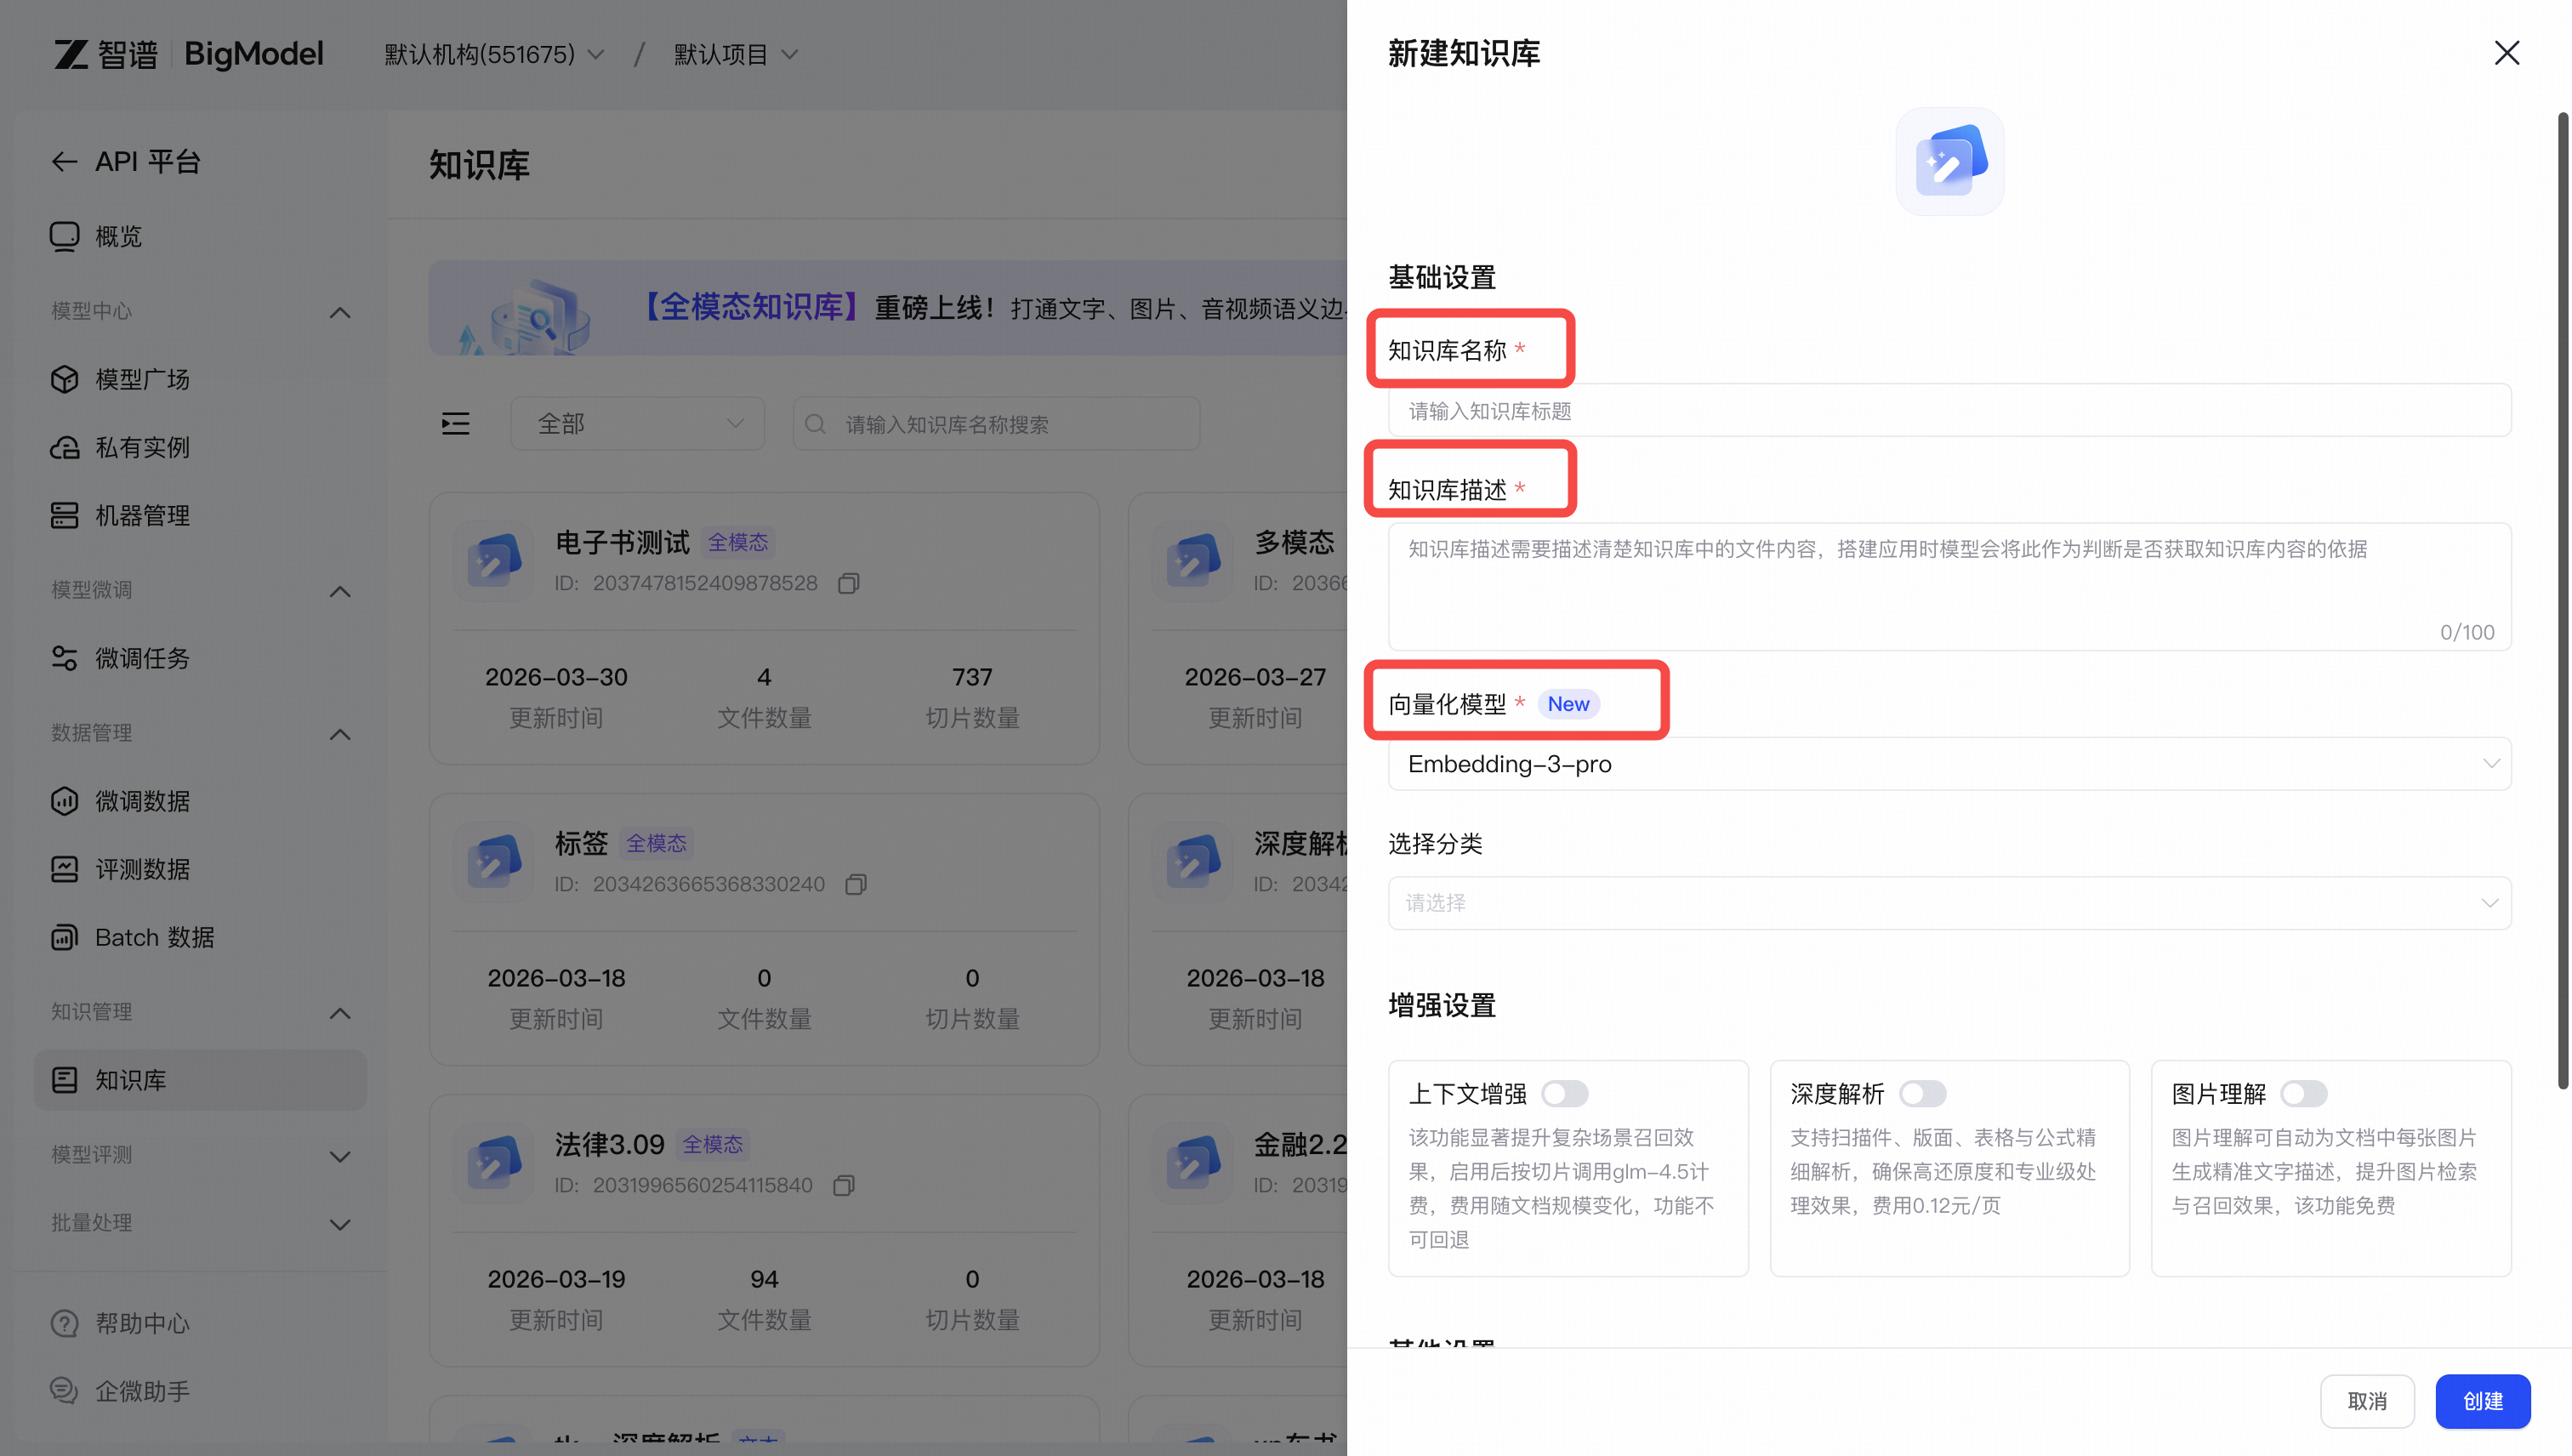The width and height of the screenshot is (2572, 1456).
Task: Copy the 标签 knowledge base ID
Action: pyautogui.click(x=856, y=884)
